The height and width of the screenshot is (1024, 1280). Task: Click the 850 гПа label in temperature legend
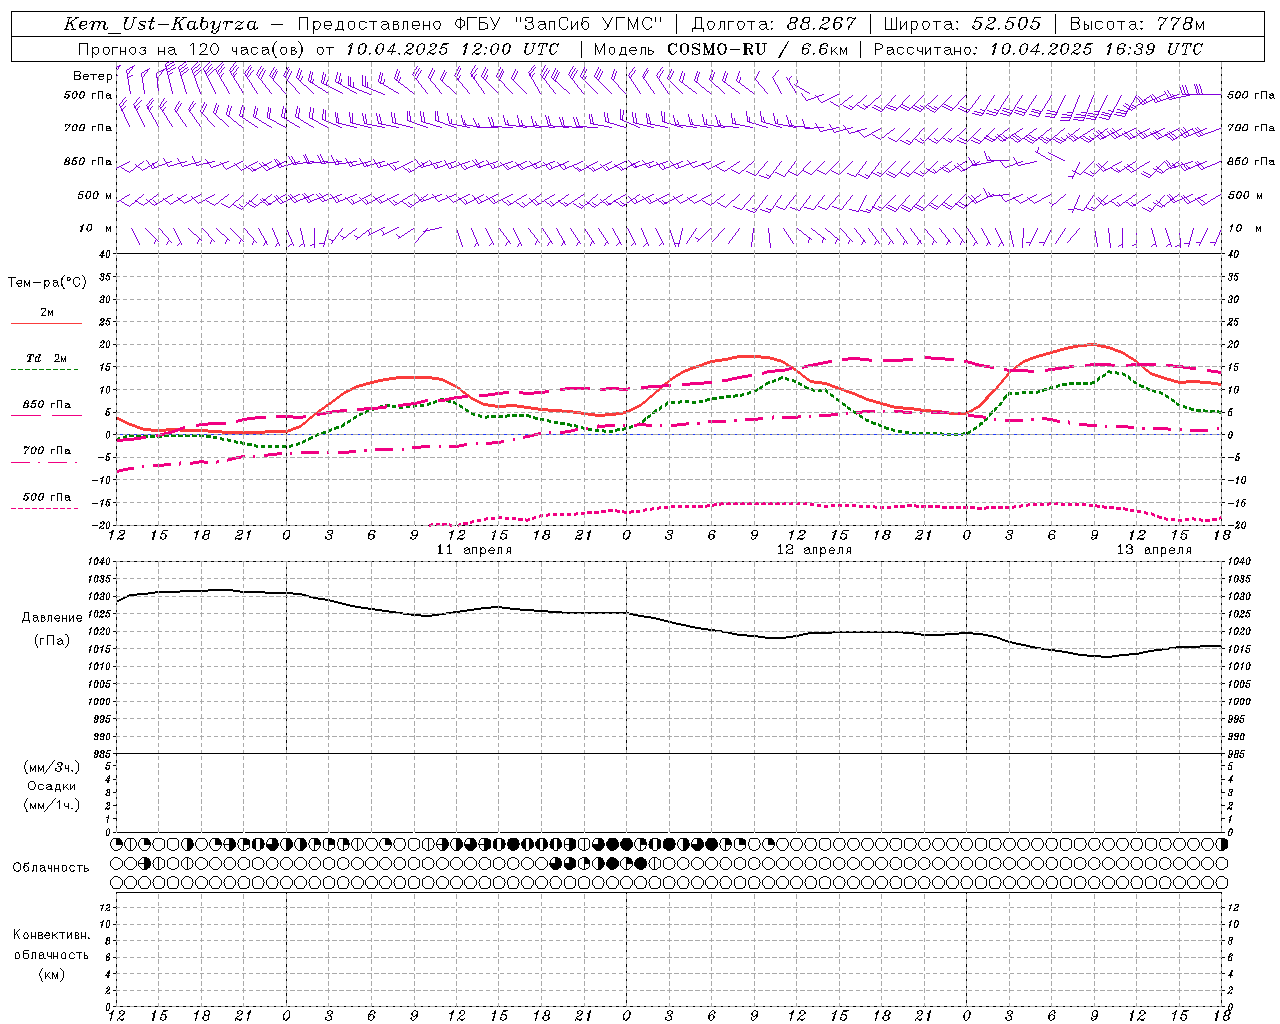point(47,405)
